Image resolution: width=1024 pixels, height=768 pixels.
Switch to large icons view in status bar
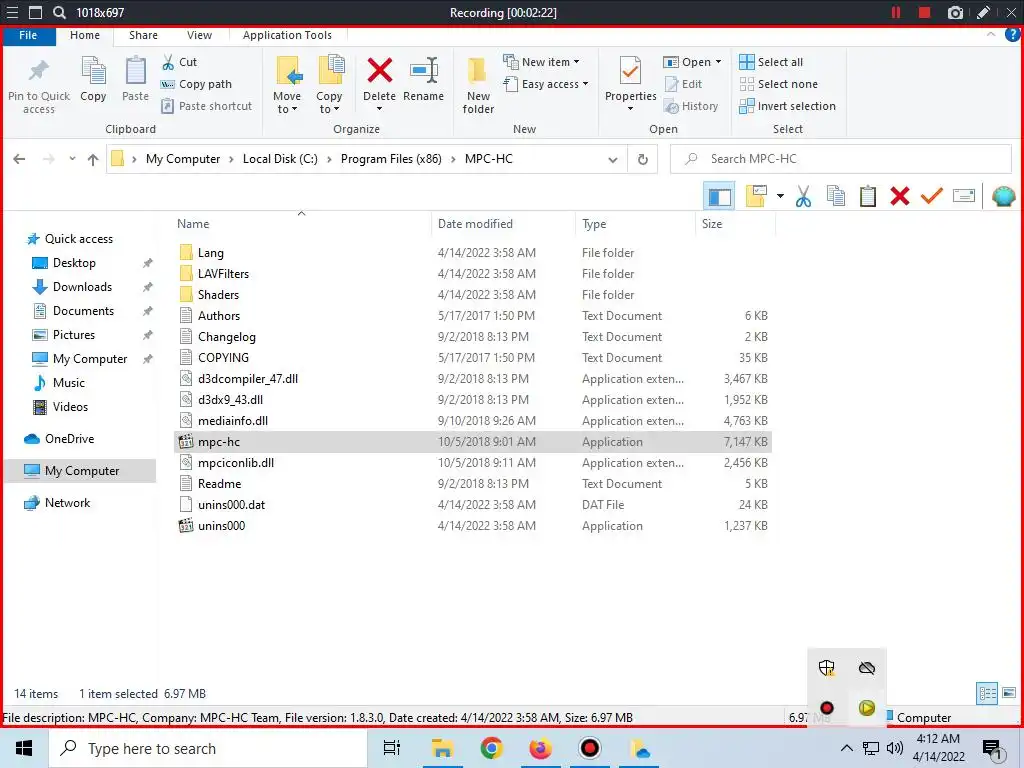(x=1008, y=693)
